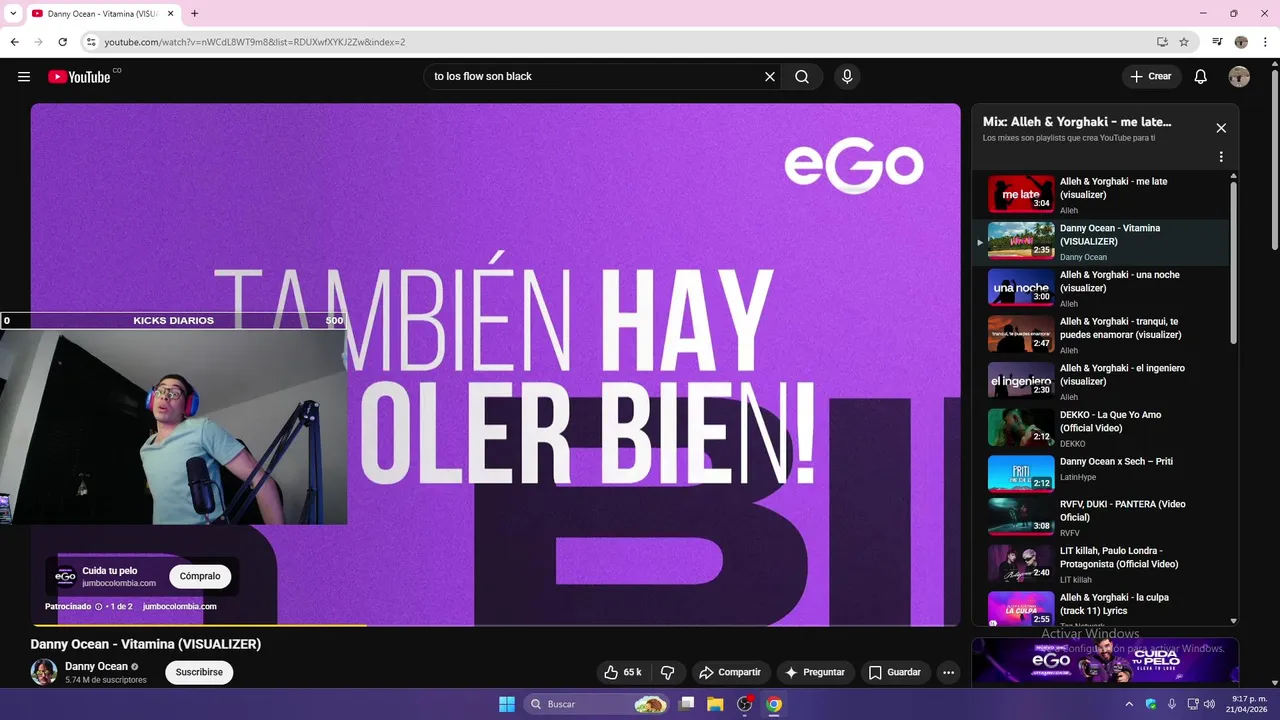
Task: Open more actions ellipsis under the video
Action: pyautogui.click(x=949, y=673)
